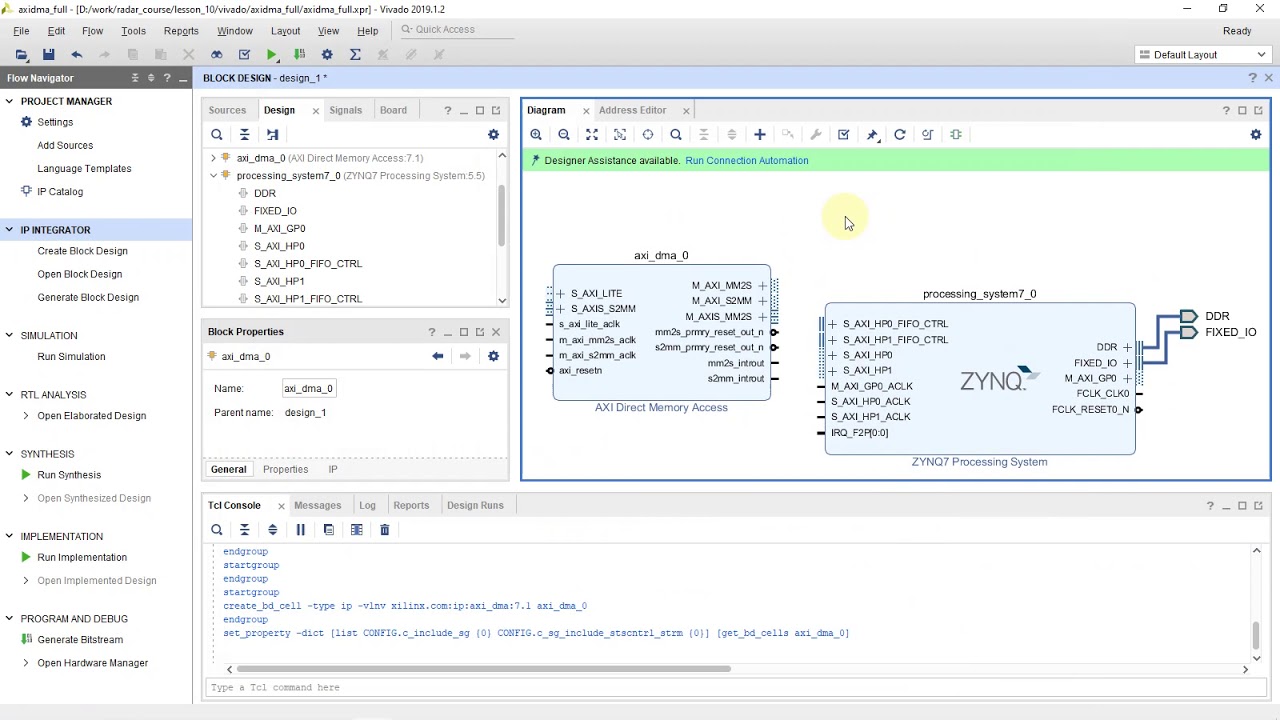The image size is (1280, 720).
Task: Click Run Implementation
Action: [82, 557]
